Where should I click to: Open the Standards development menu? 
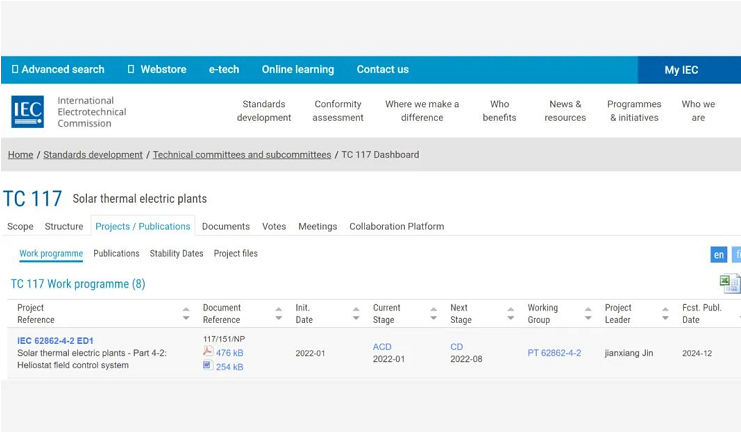pyautogui.click(x=264, y=111)
